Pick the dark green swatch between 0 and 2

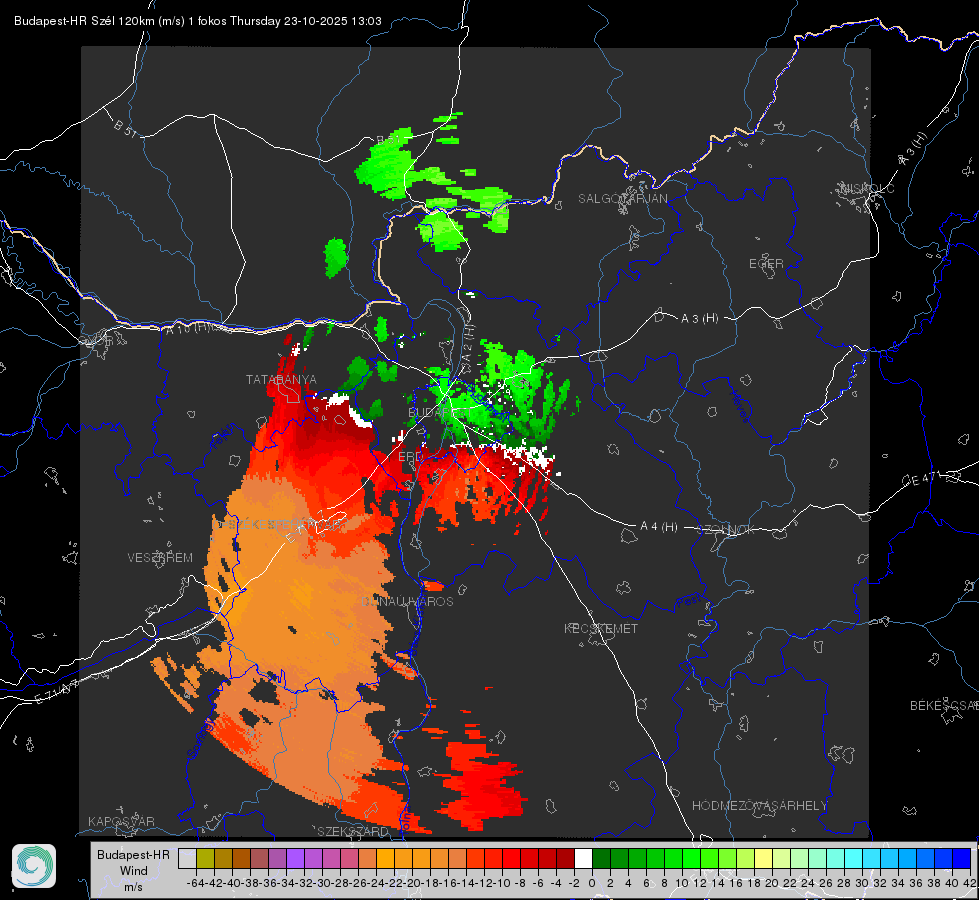click(x=601, y=859)
